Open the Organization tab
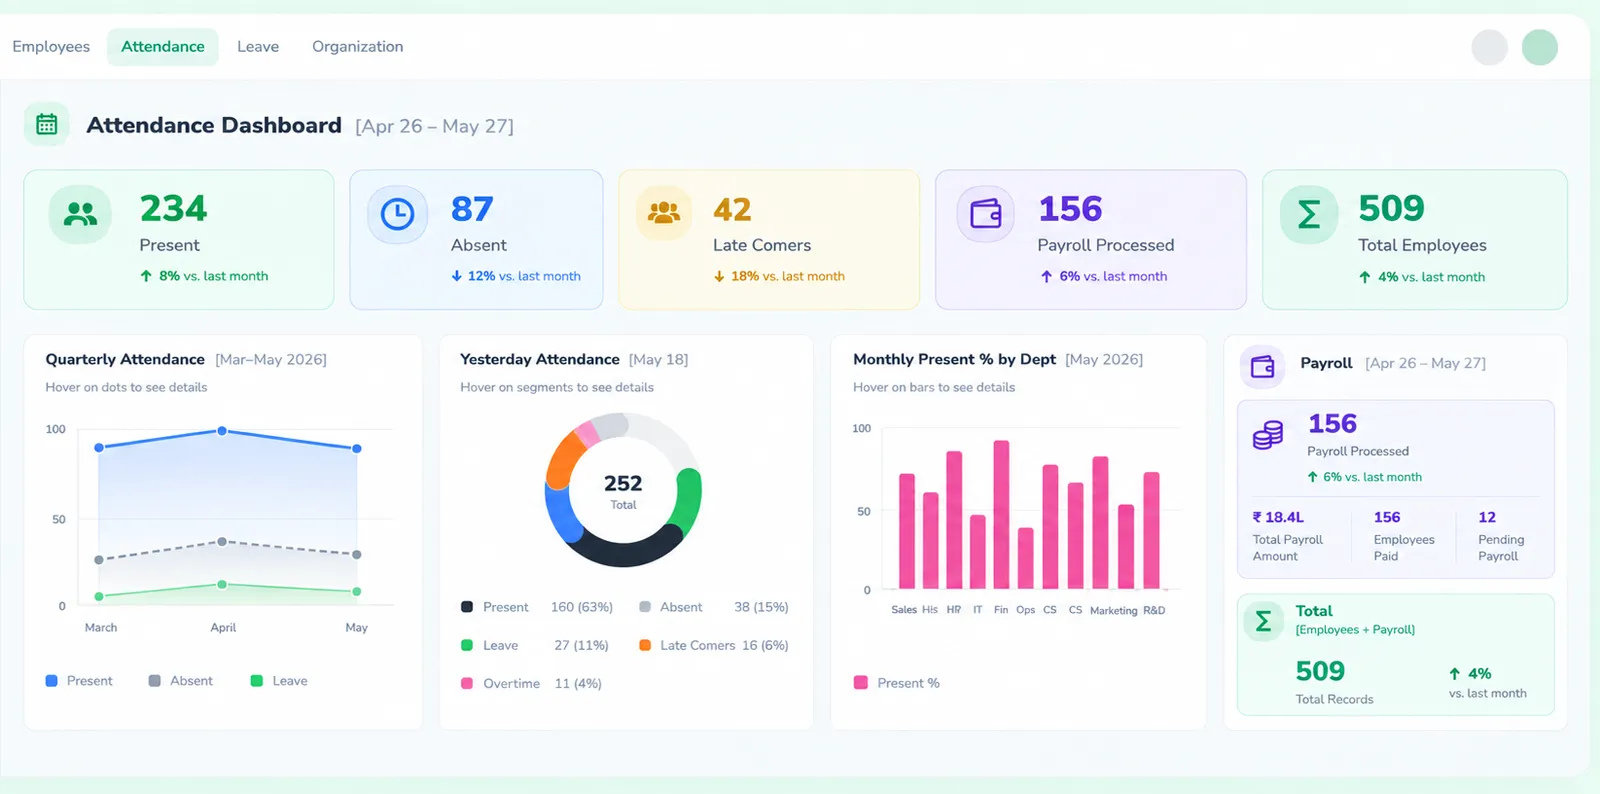The width and height of the screenshot is (1600, 794). (358, 46)
